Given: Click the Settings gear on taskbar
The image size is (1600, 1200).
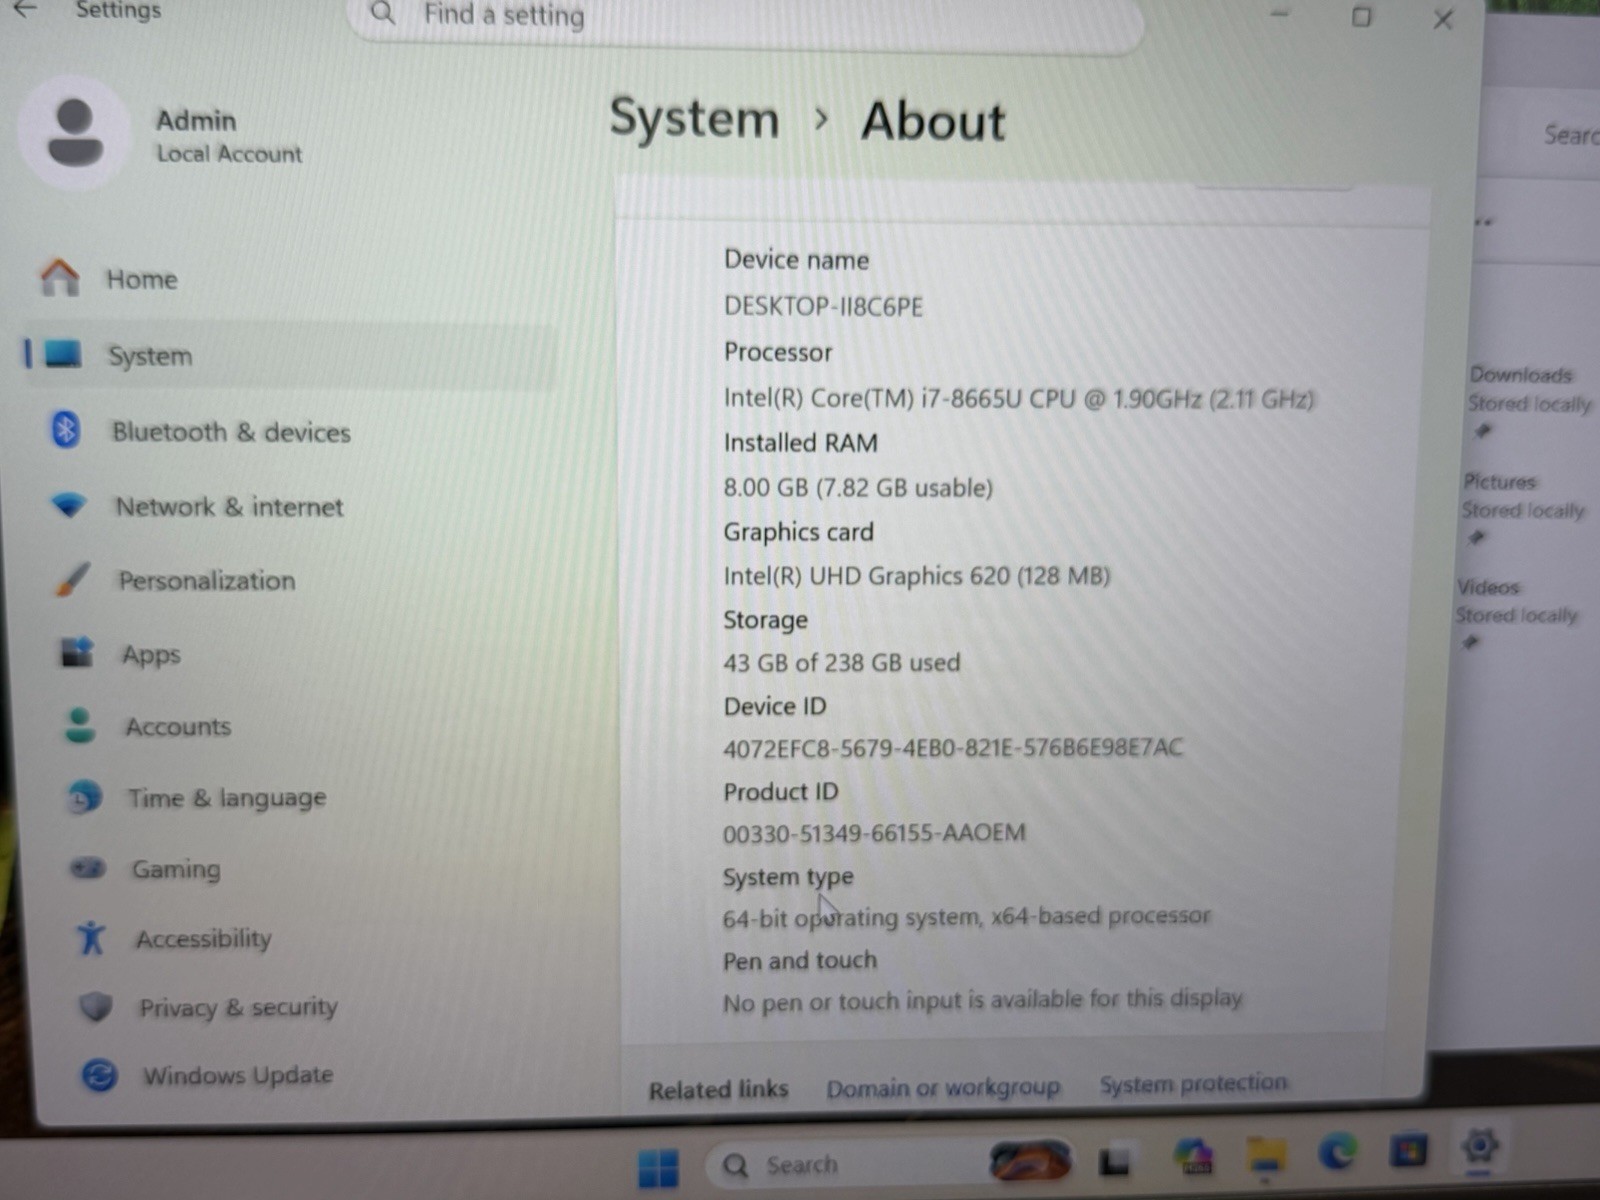Looking at the screenshot, I should pyautogui.click(x=1480, y=1147).
